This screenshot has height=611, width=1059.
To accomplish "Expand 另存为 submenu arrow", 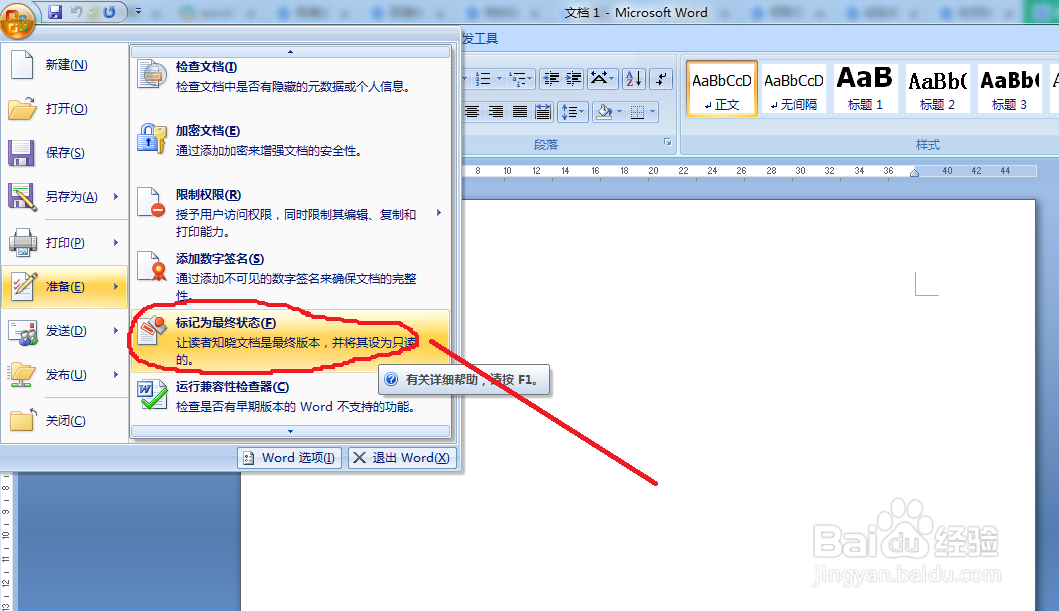I will [116, 196].
